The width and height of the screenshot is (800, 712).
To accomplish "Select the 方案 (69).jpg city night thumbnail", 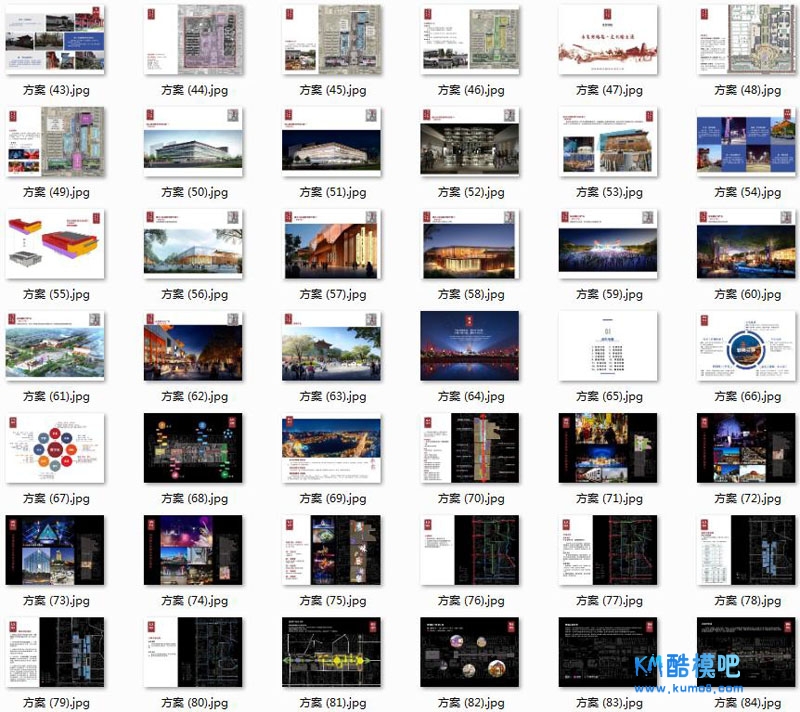I will [x=331, y=448].
